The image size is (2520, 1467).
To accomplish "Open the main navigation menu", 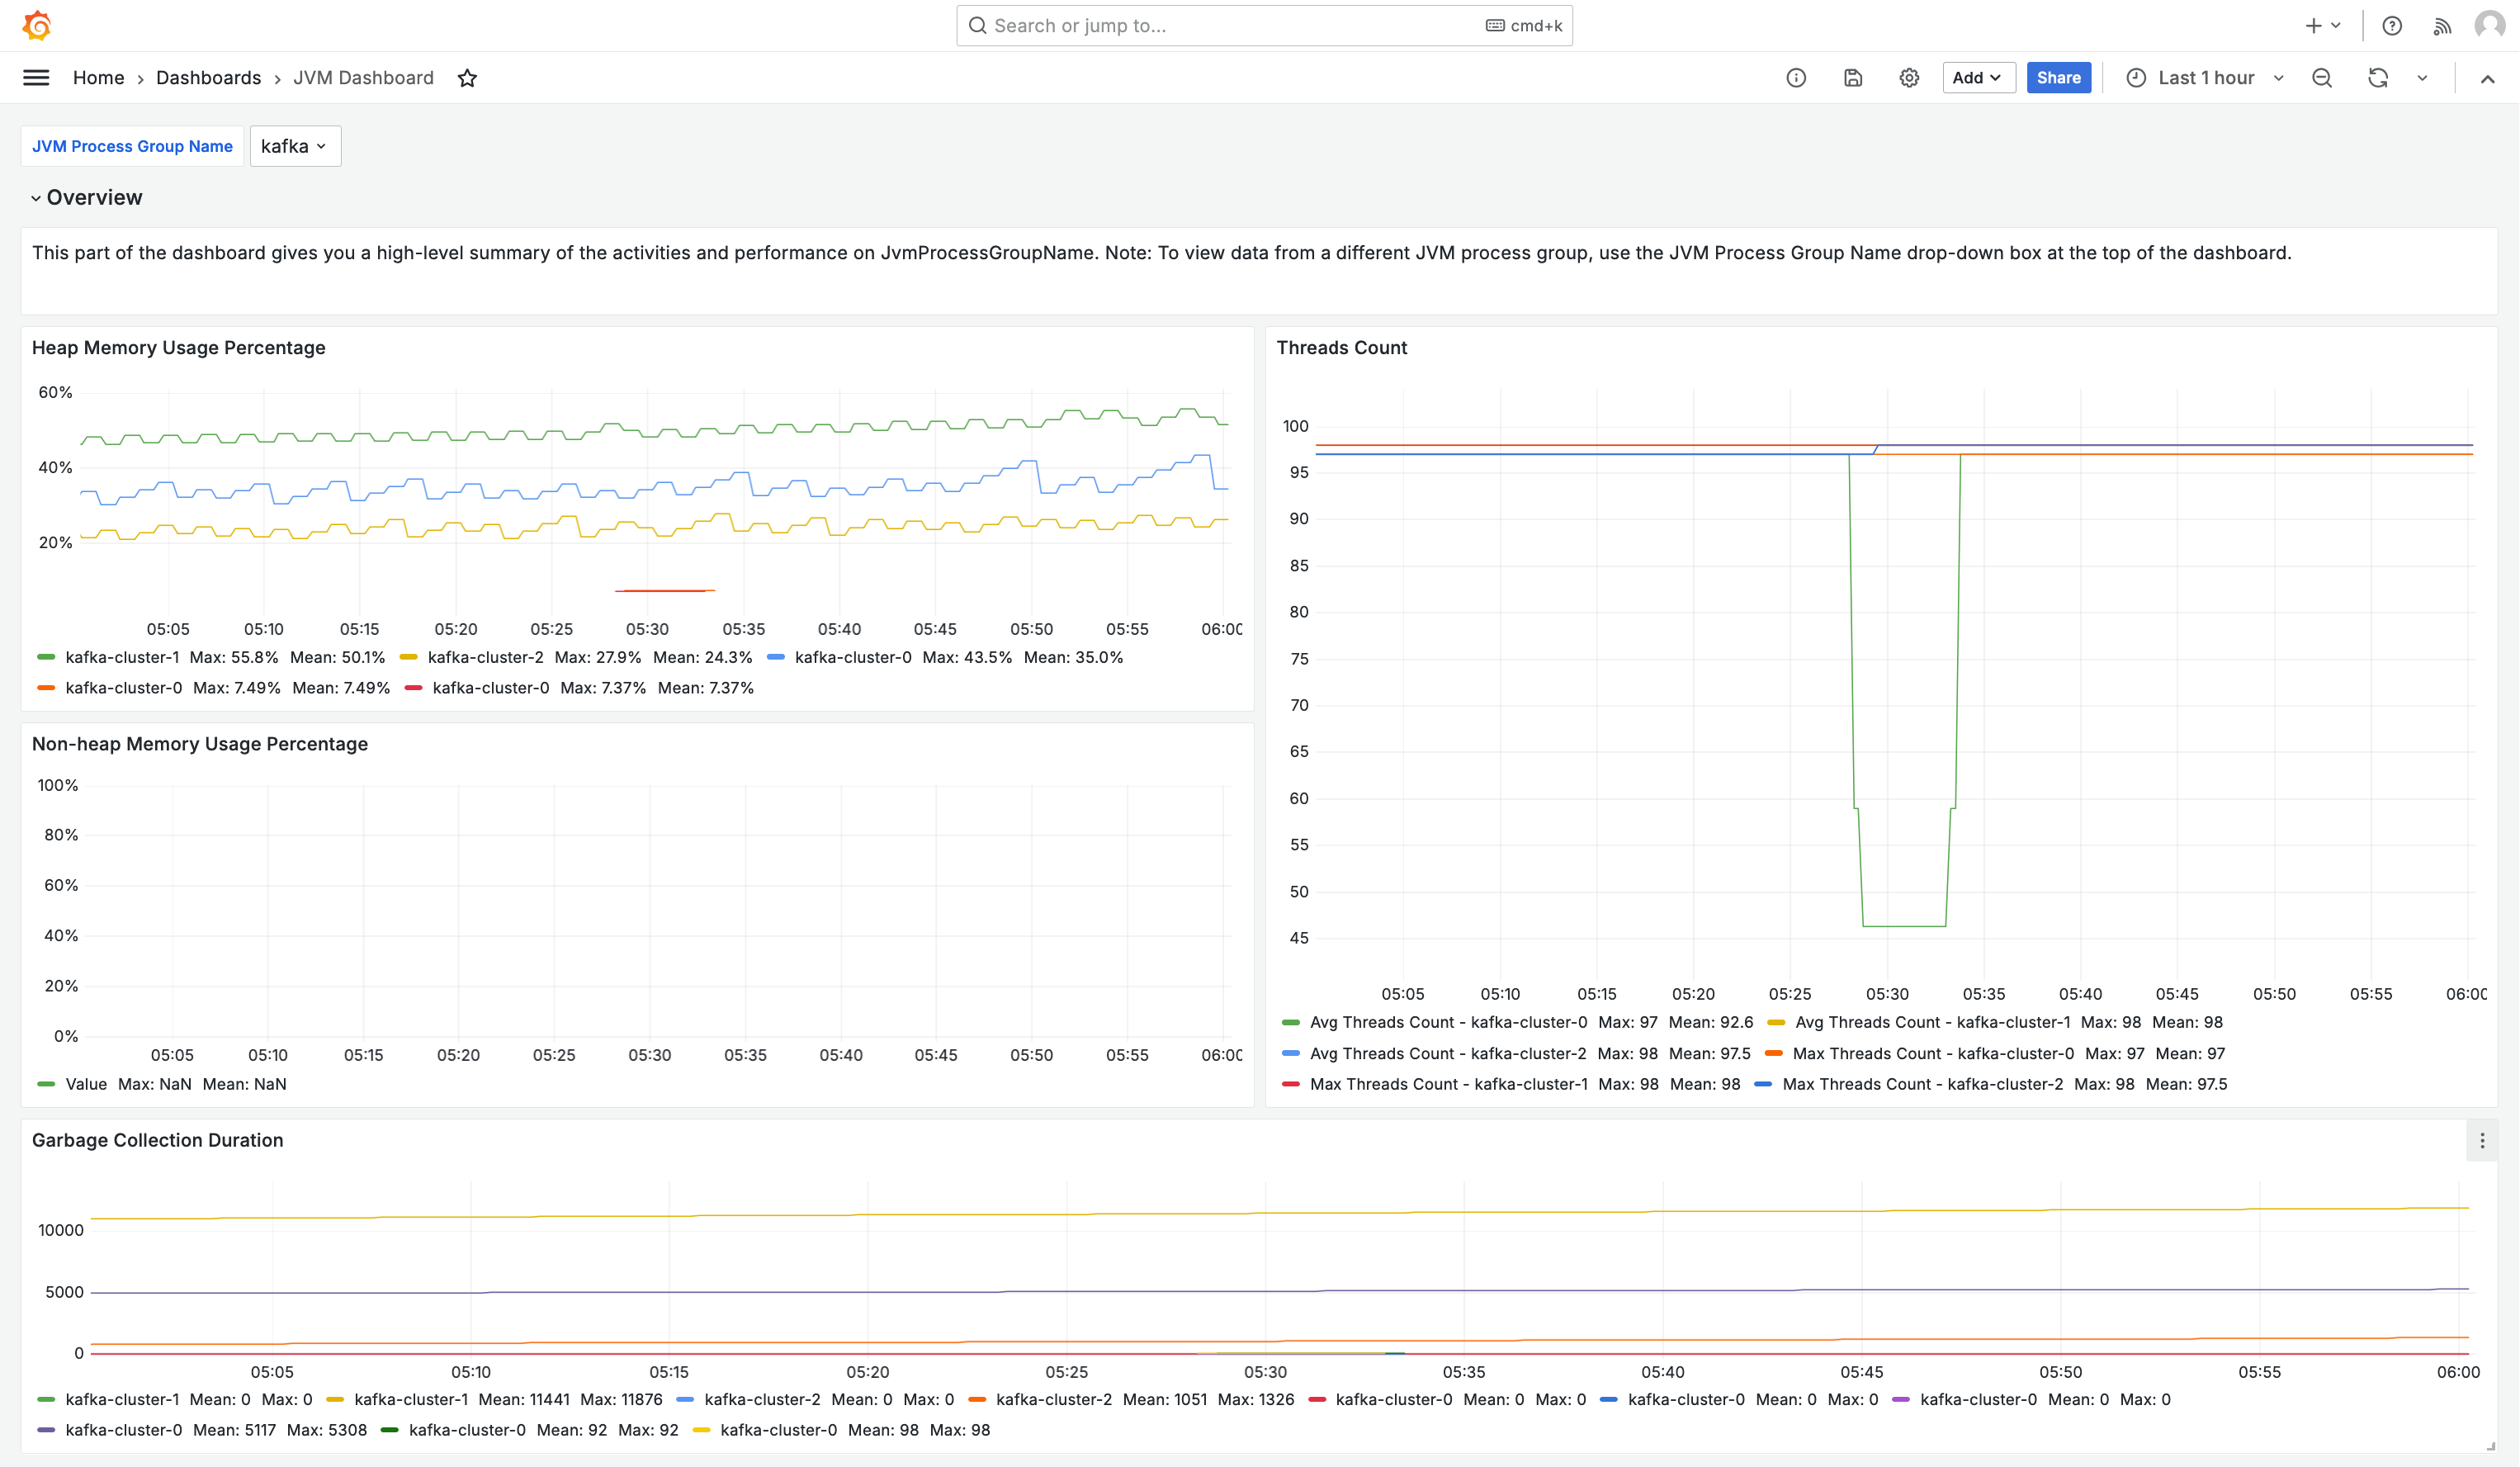I will pos(35,77).
